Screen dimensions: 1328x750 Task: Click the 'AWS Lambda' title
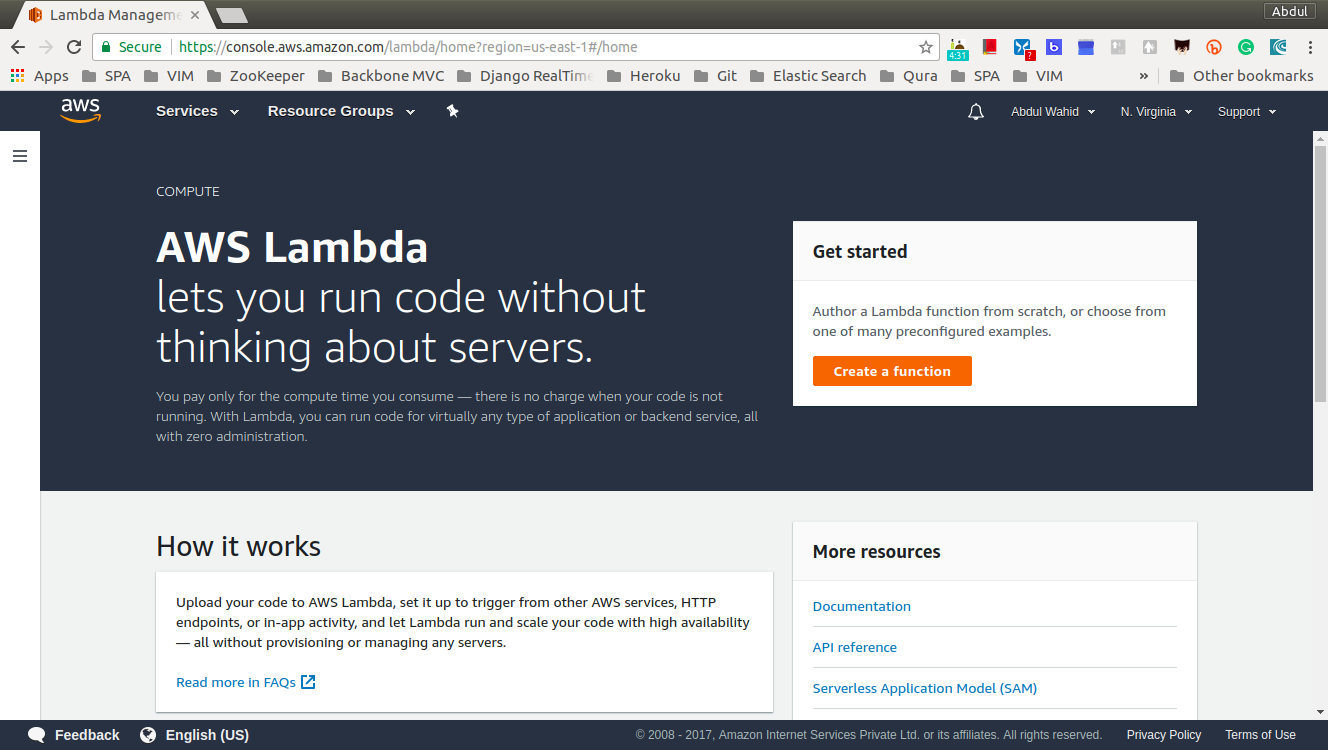tap(292, 248)
